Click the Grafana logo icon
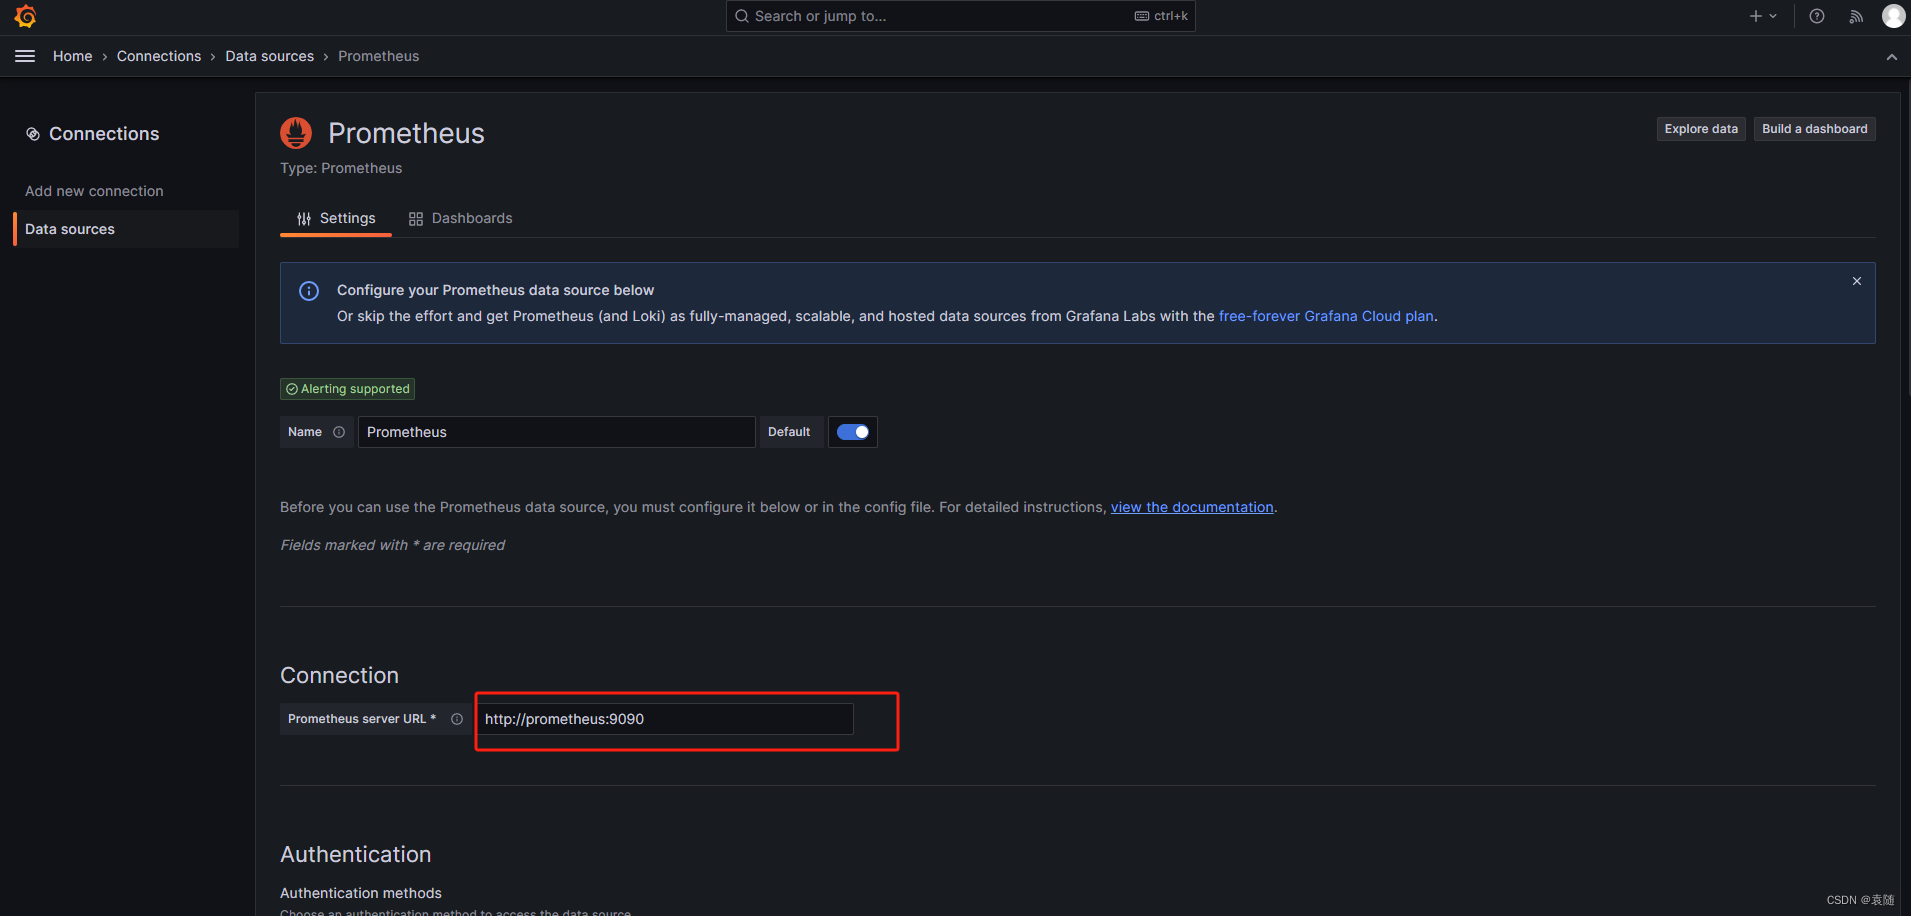1911x916 pixels. [26, 16]
